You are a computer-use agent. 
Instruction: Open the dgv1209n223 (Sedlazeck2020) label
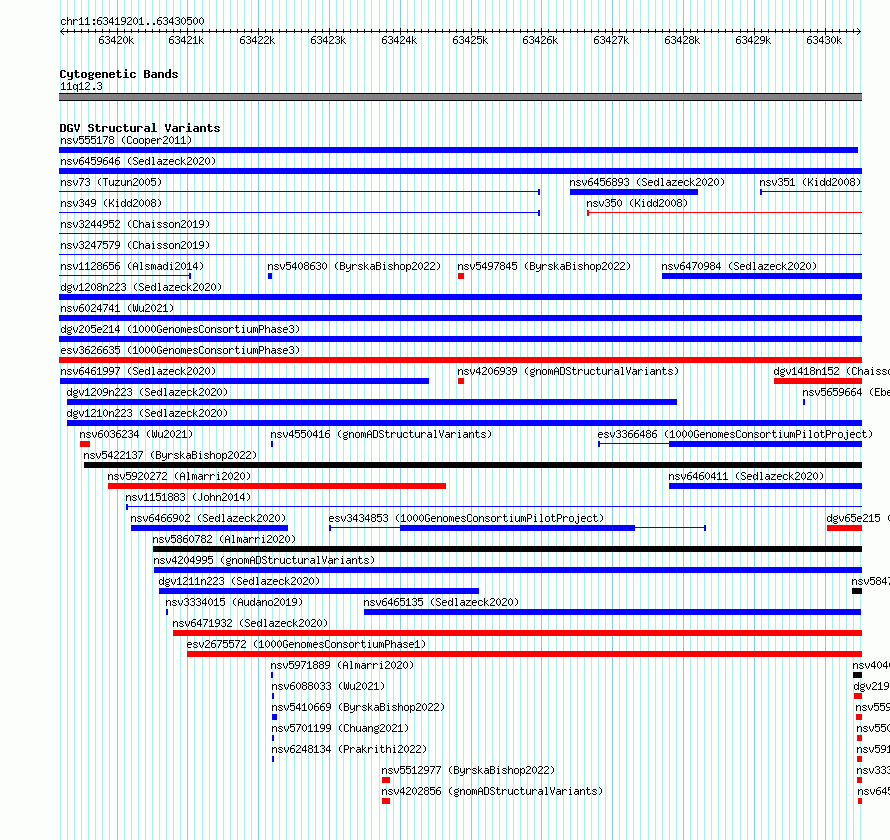click(x=147, y=392)
